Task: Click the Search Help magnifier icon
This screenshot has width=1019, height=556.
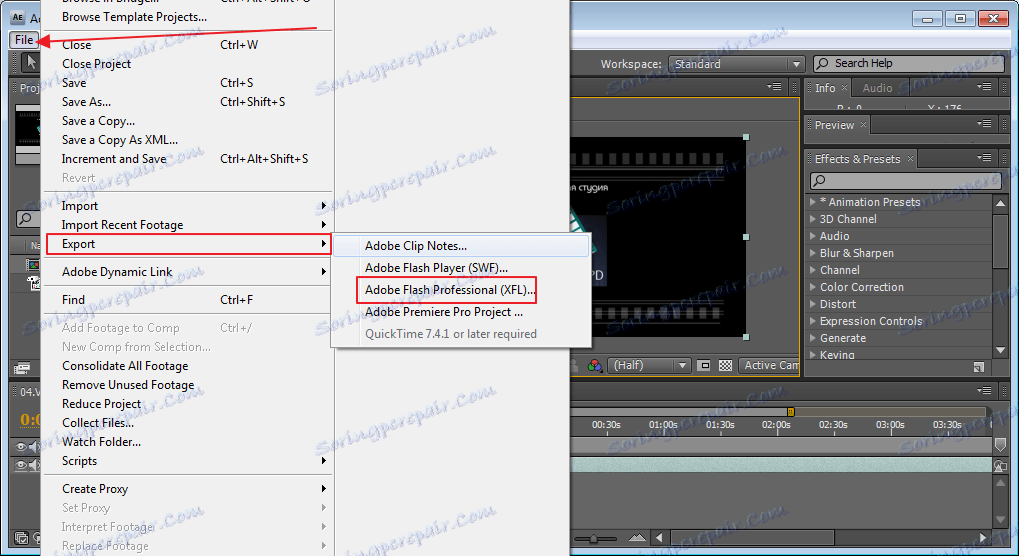Action: point(822,63)
